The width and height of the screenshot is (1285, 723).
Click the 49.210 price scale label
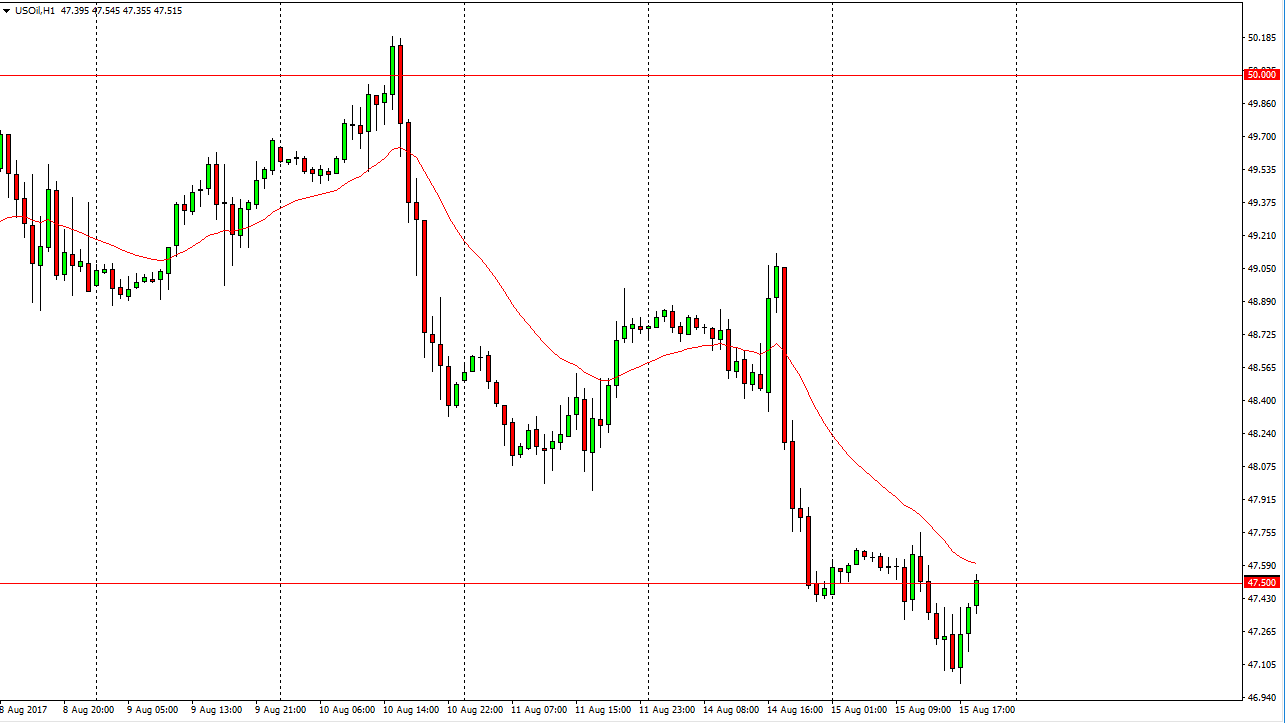pyautogui.click(x=1262, y=236)
